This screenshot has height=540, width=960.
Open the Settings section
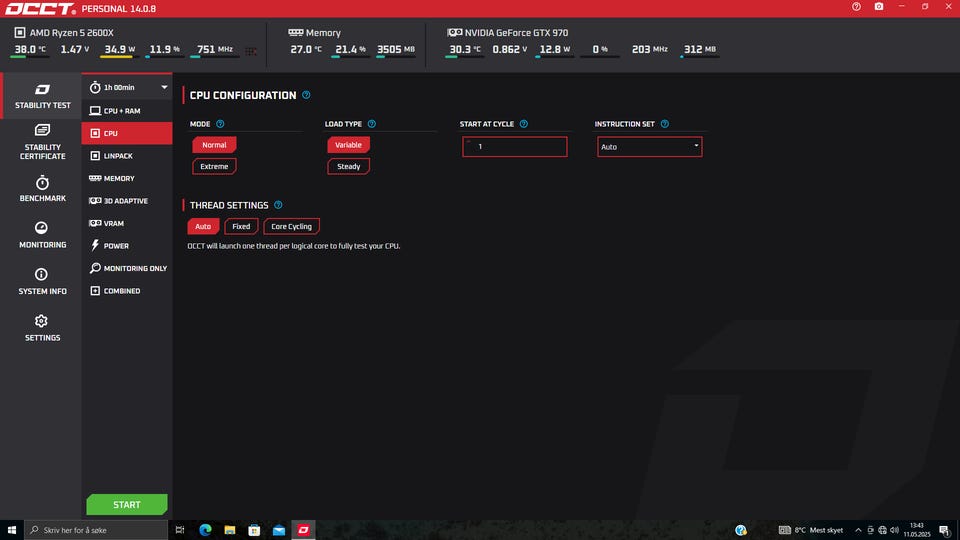click(x=42, y=329)
